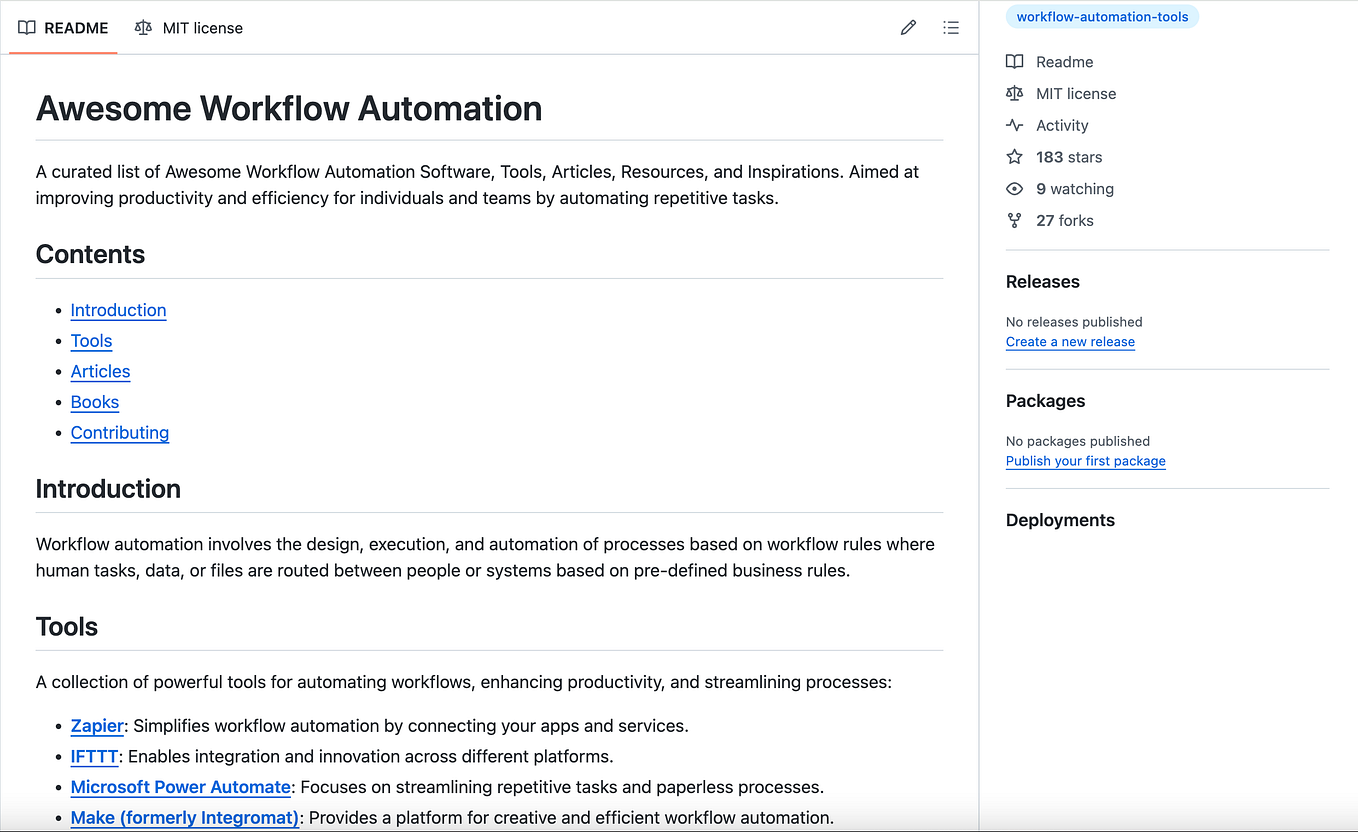Click the Make (formerly Integromat) link

coord(184,817)
